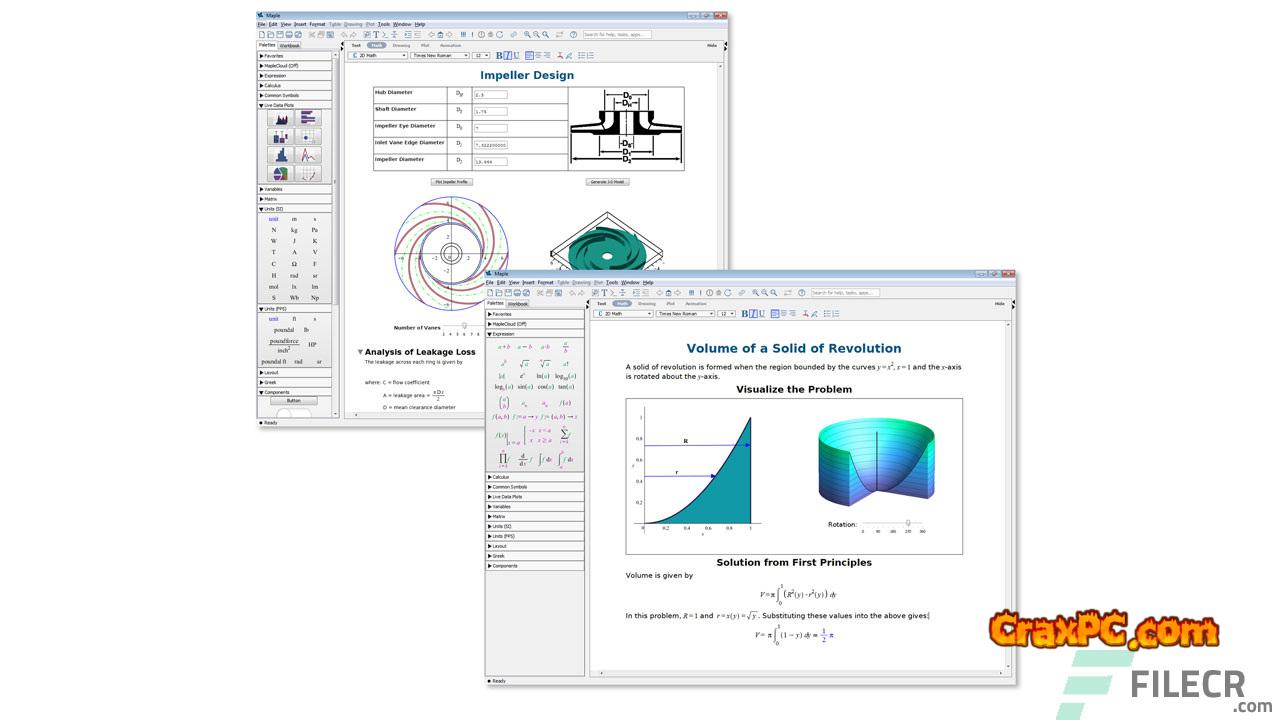The width and height of the screenshot is (1280, 720).
Task: Click the Hub Diameter input field
Action: tap(490, 95)
